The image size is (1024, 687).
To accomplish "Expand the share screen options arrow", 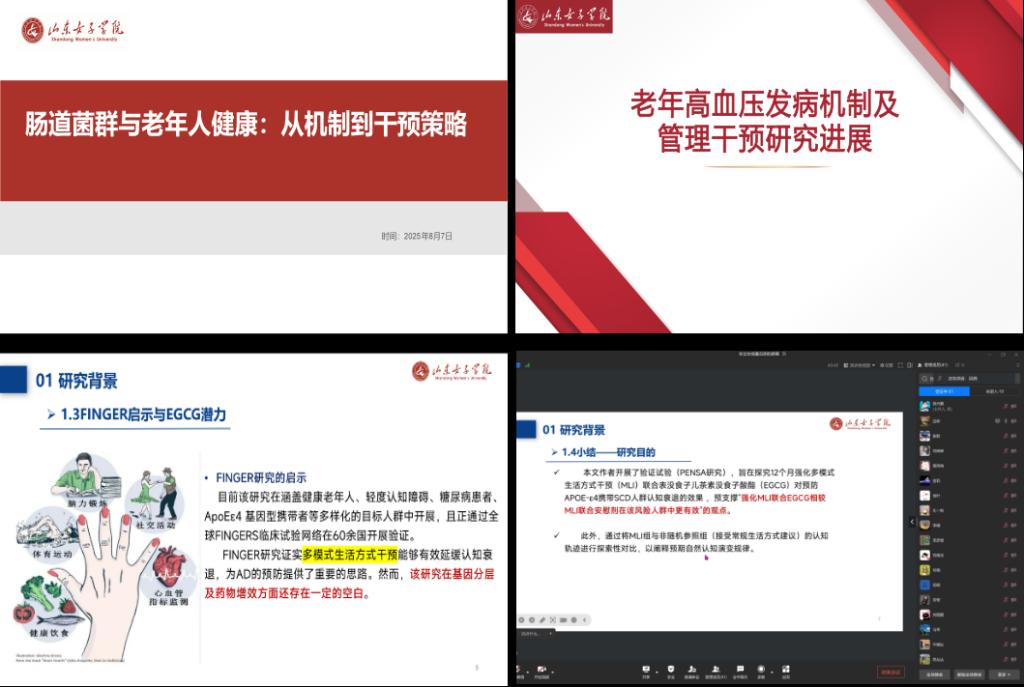I will pos(657,672).
